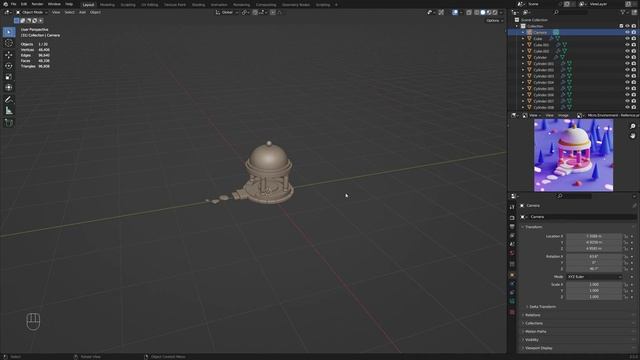Click the lock icon beside Location X
The width and height of the screenshot is (640, 360).
[626, 236]
